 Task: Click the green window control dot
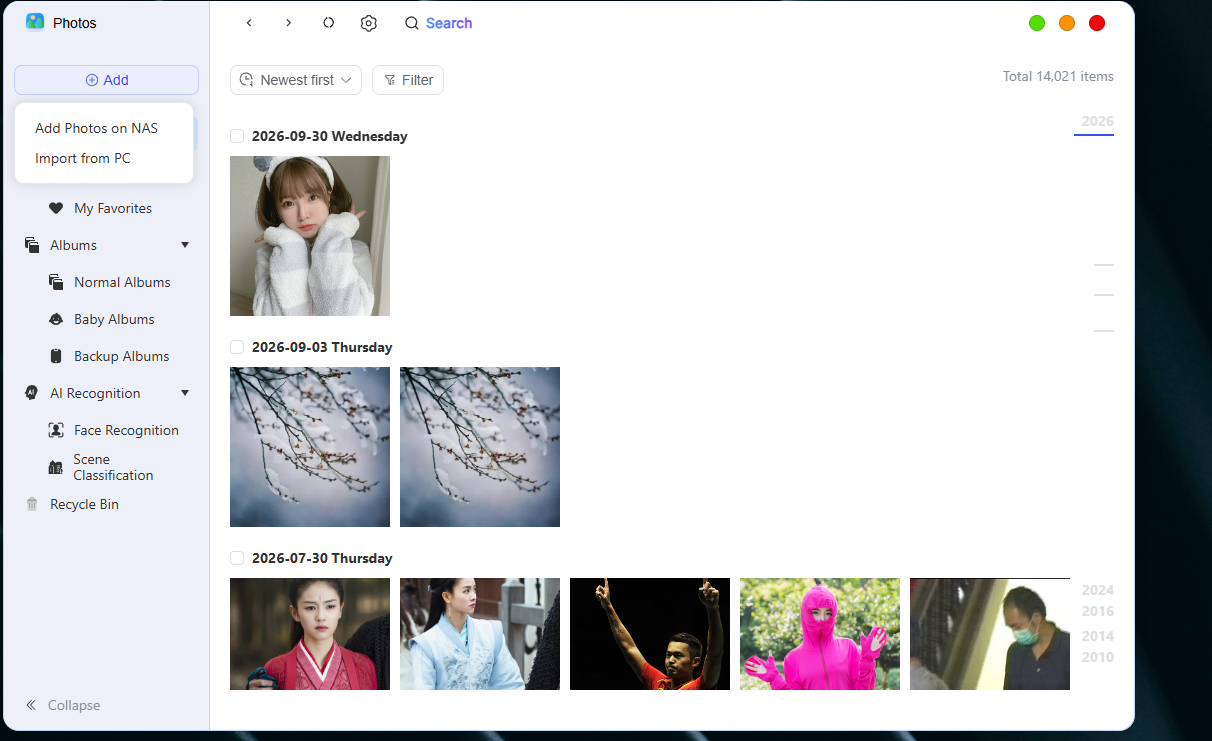(x=1037, y=23)
